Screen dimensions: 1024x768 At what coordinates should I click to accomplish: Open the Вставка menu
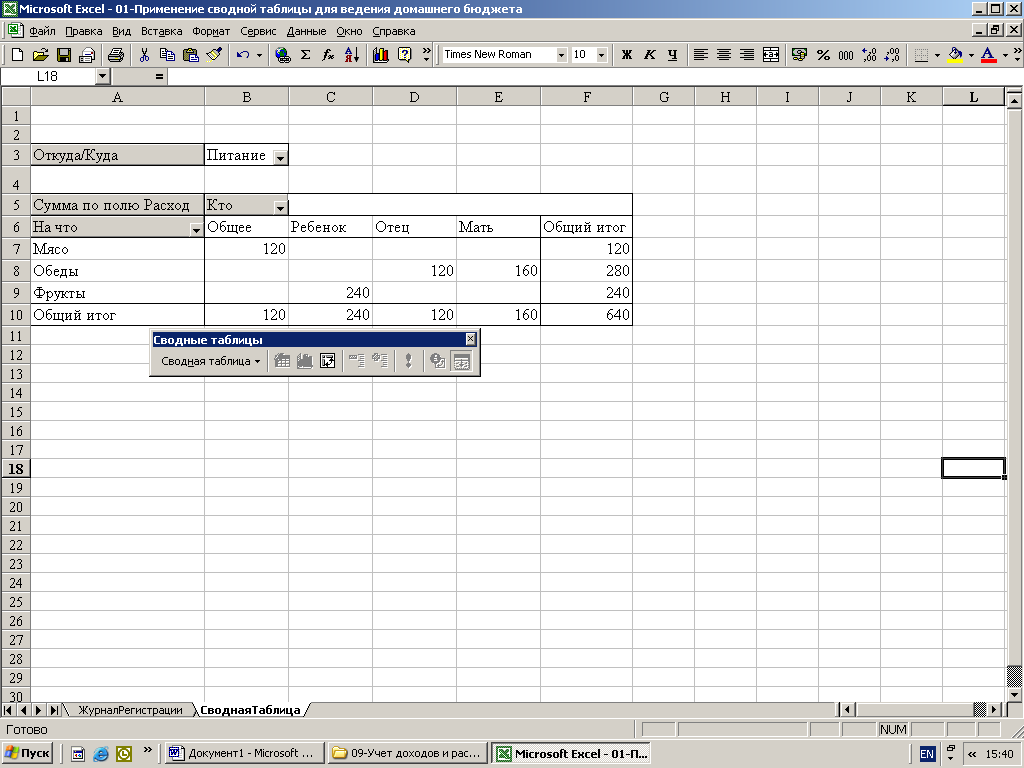(x=161, y=31)
